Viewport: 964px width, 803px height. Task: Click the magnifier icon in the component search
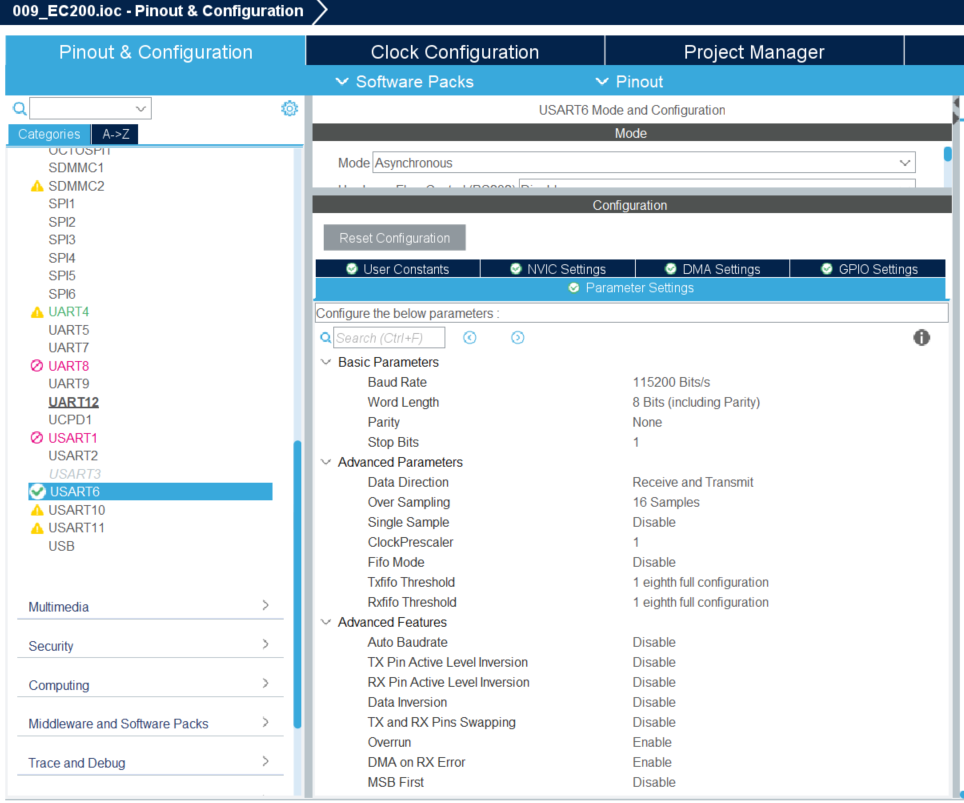(x=20, y=107)
